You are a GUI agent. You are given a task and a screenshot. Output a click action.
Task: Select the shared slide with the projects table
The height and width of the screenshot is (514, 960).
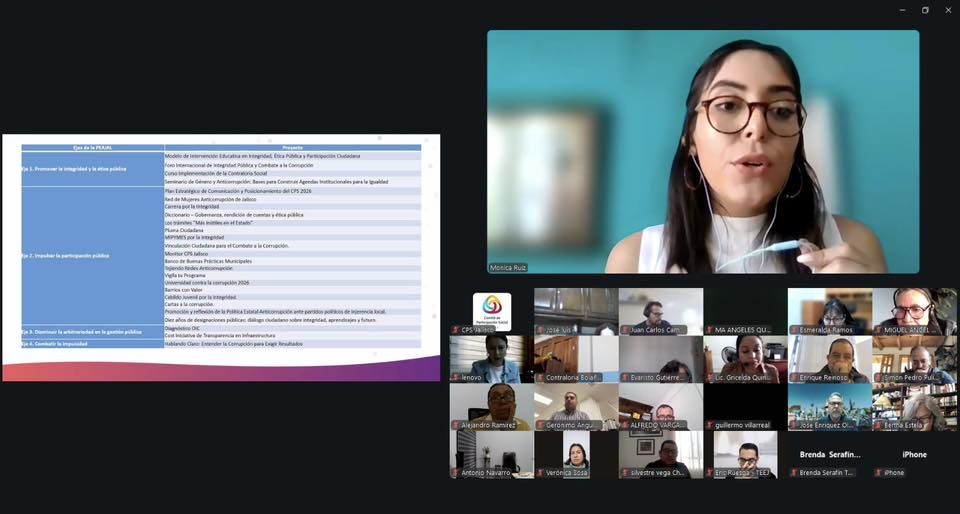coord(221,257)
